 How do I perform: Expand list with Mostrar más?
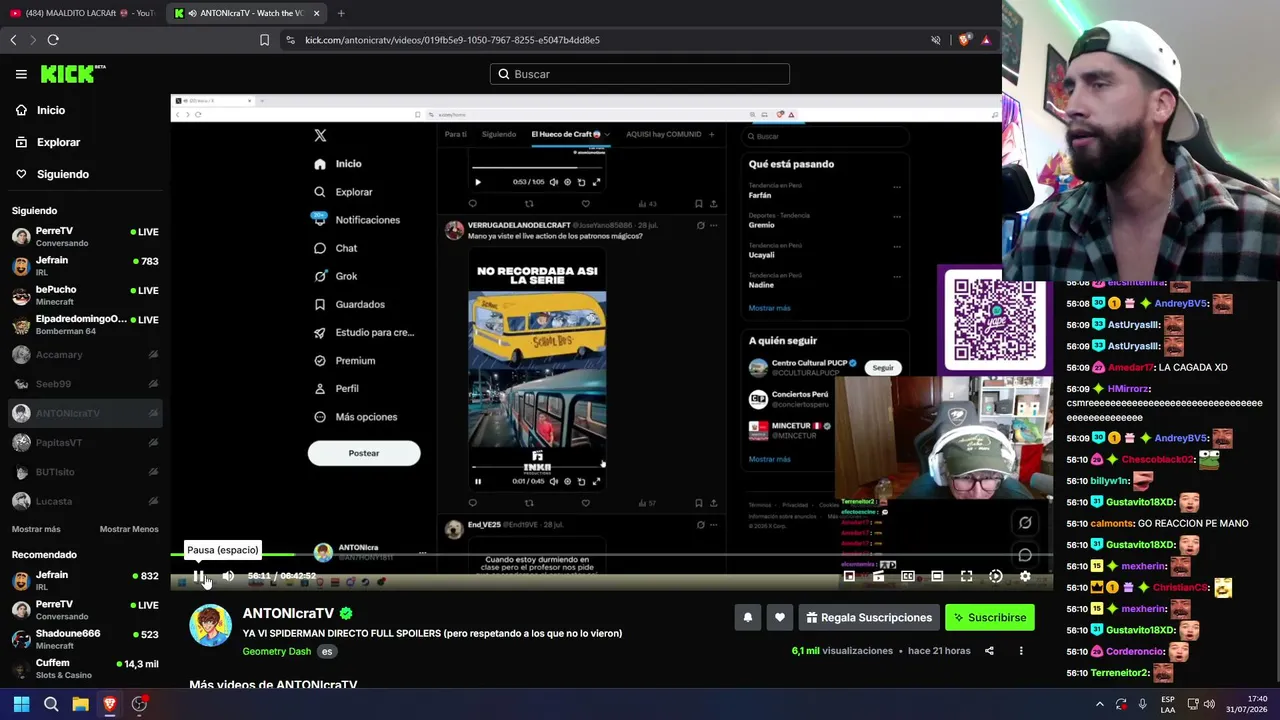tap(36, 529)
